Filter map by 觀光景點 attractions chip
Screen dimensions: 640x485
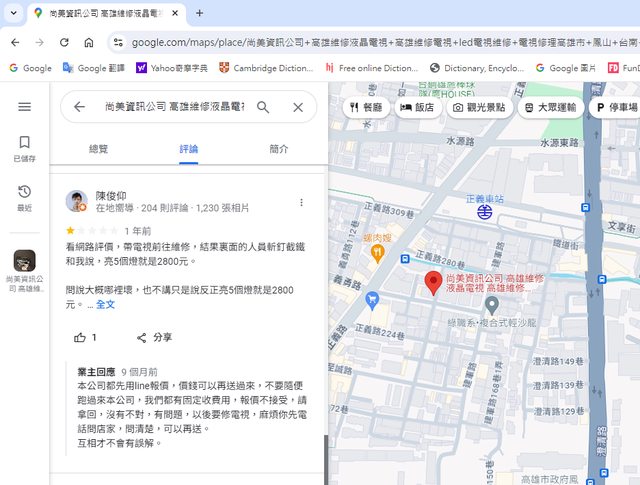(480, 107)
